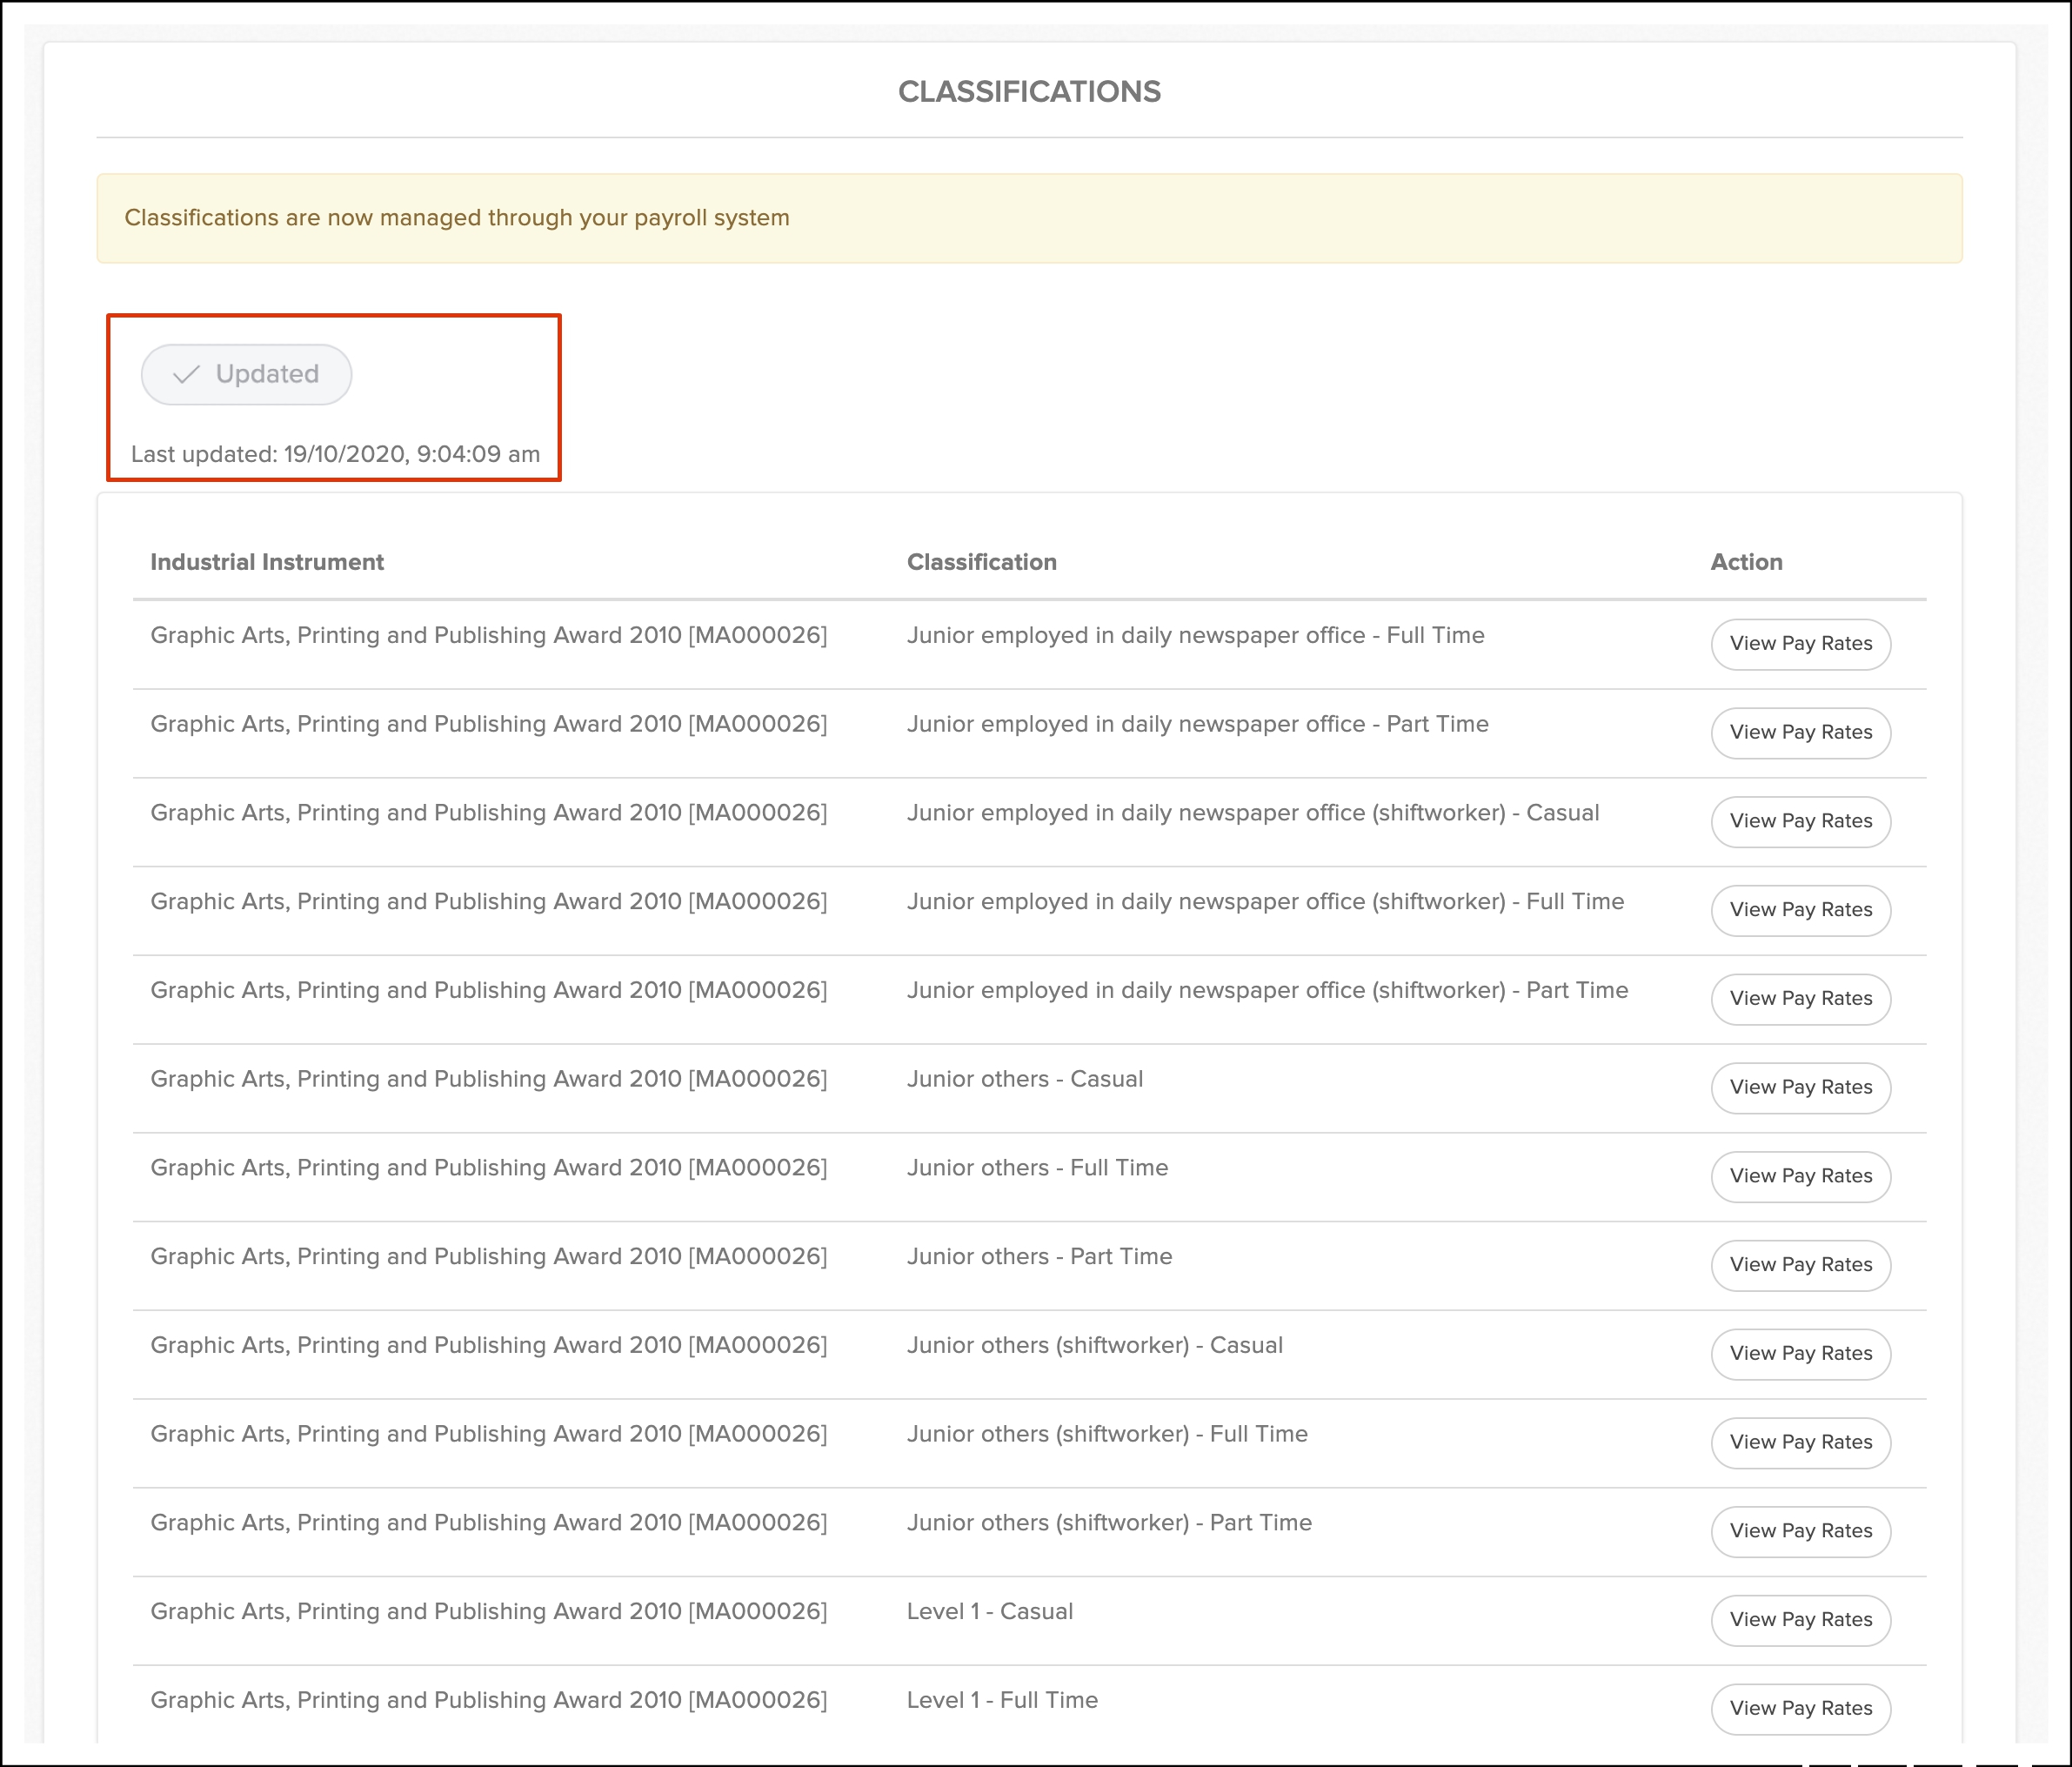View Pay Rates for Junior others Full Time
This screenshot has width=2072, height=1767.
pos(1800,1176)
